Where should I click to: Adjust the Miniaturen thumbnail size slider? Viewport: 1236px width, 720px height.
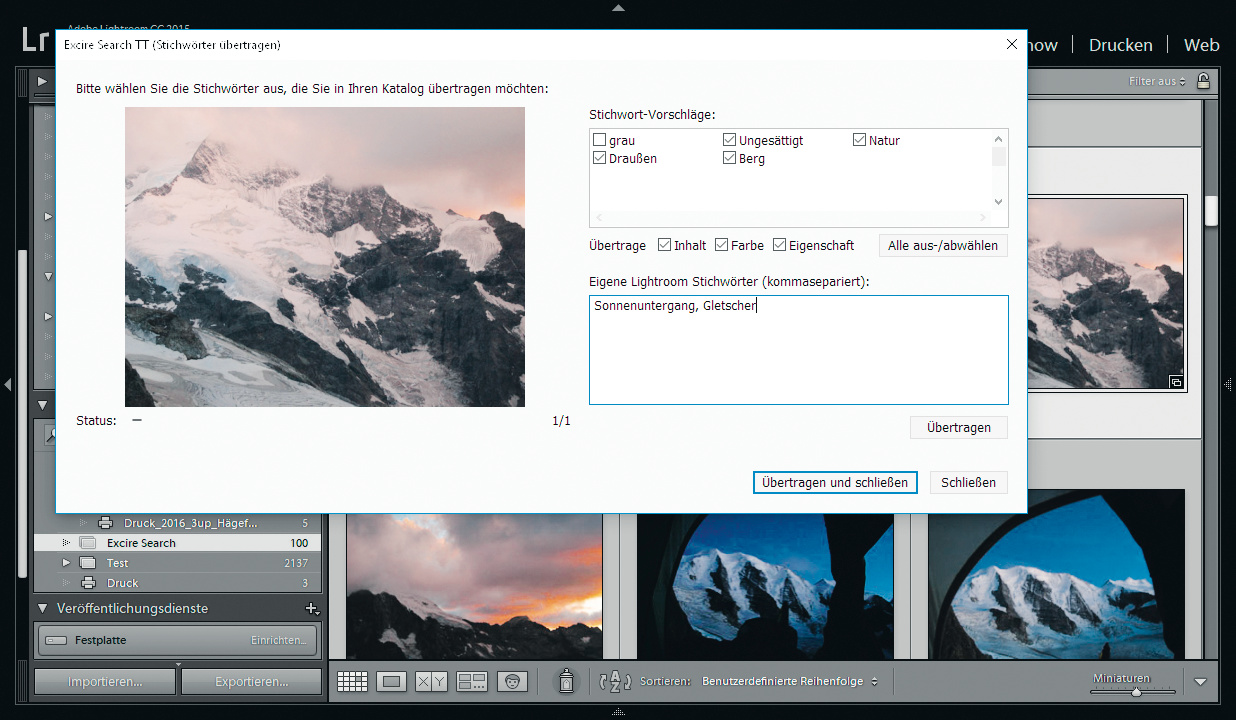(x=1137, y=691)
